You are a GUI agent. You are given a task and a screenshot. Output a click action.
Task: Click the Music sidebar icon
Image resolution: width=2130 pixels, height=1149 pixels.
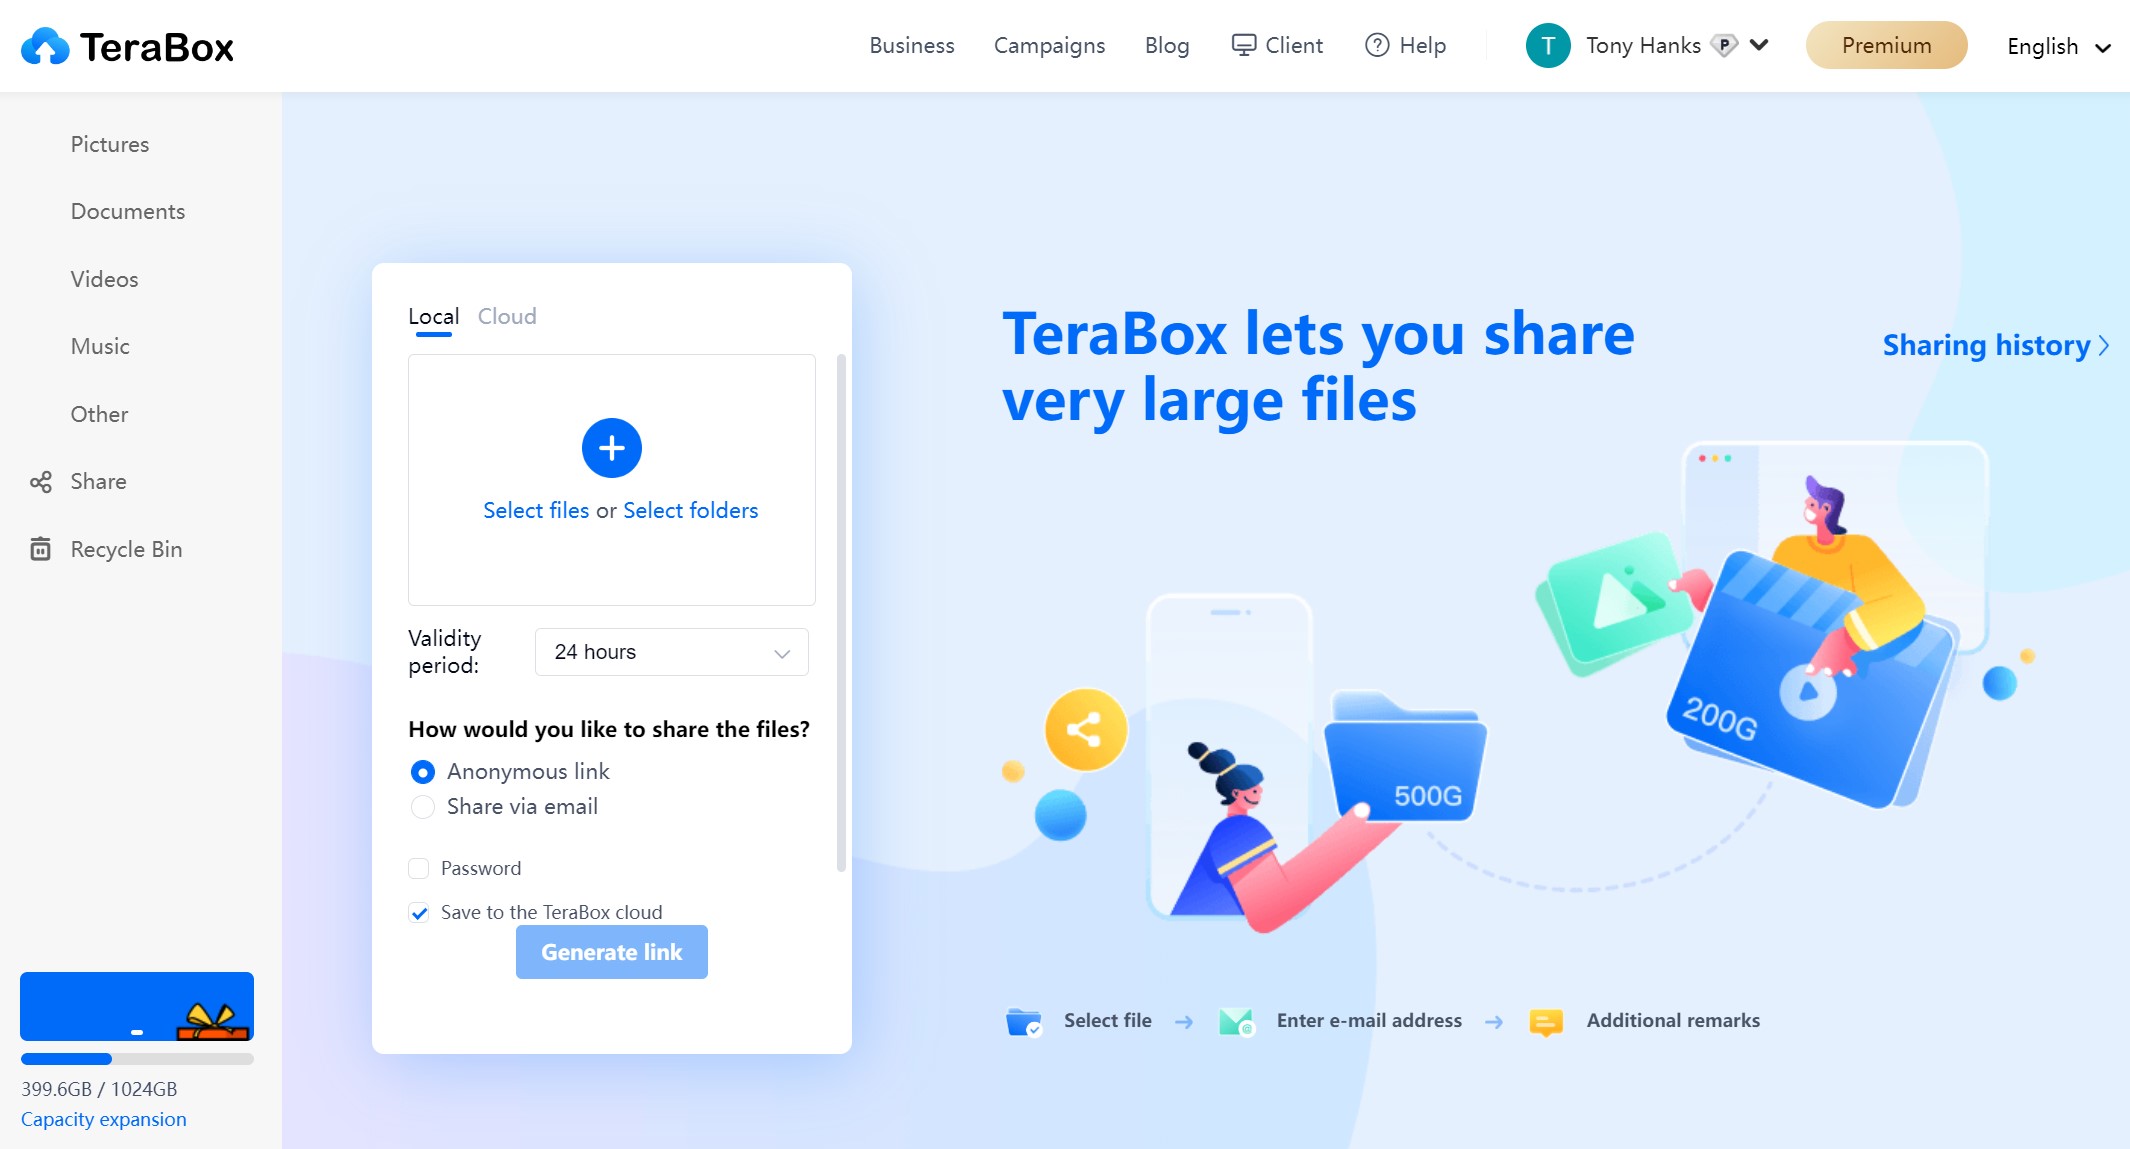[x=100, y=345]
